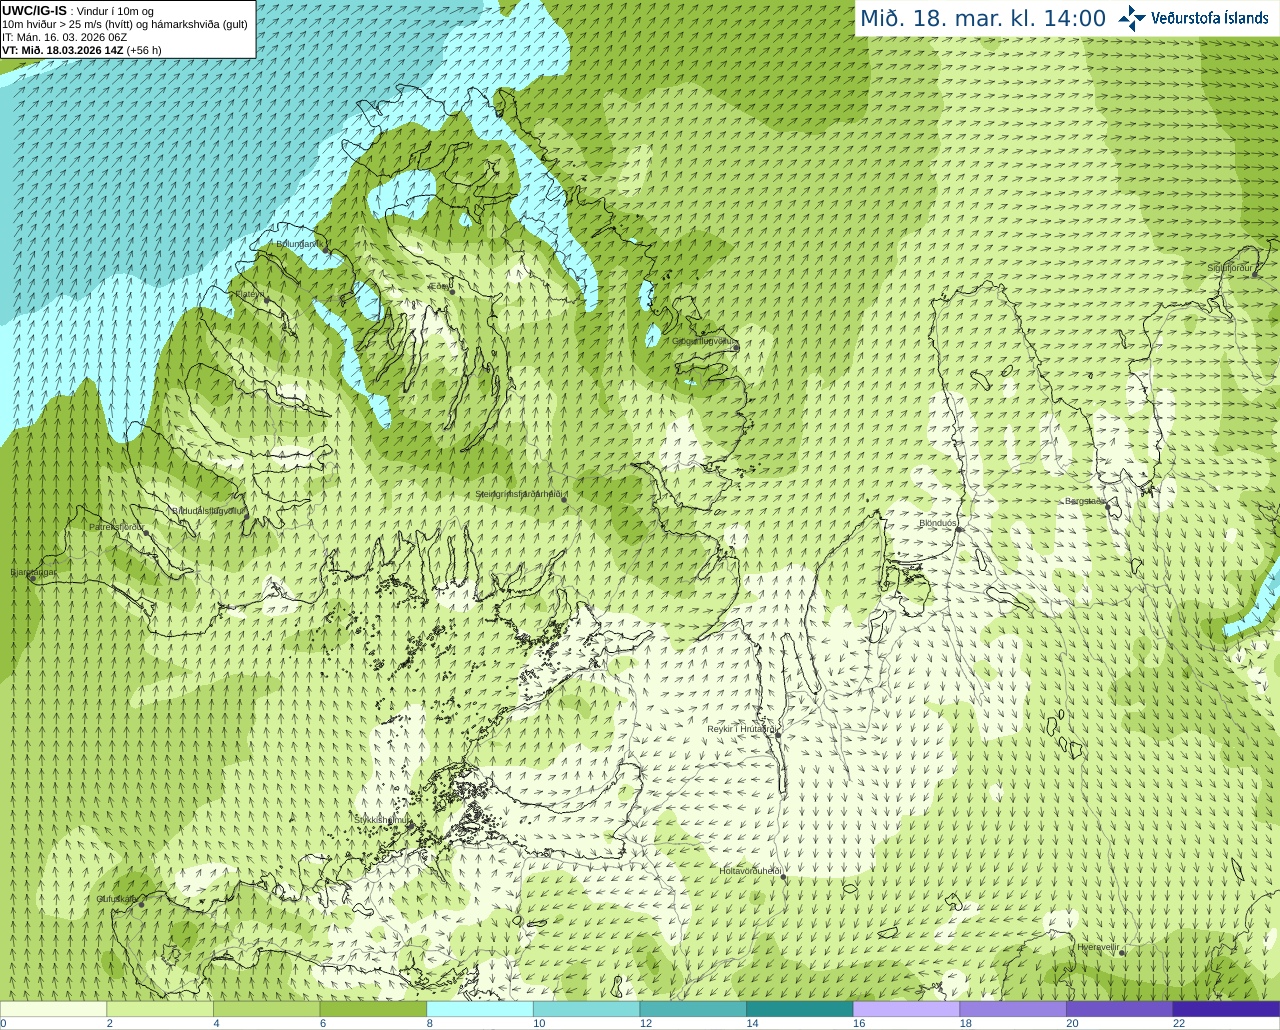The image size is (1280, 1030).
Task: Click the Bolungarvík station marker
Action: (325, 248)
